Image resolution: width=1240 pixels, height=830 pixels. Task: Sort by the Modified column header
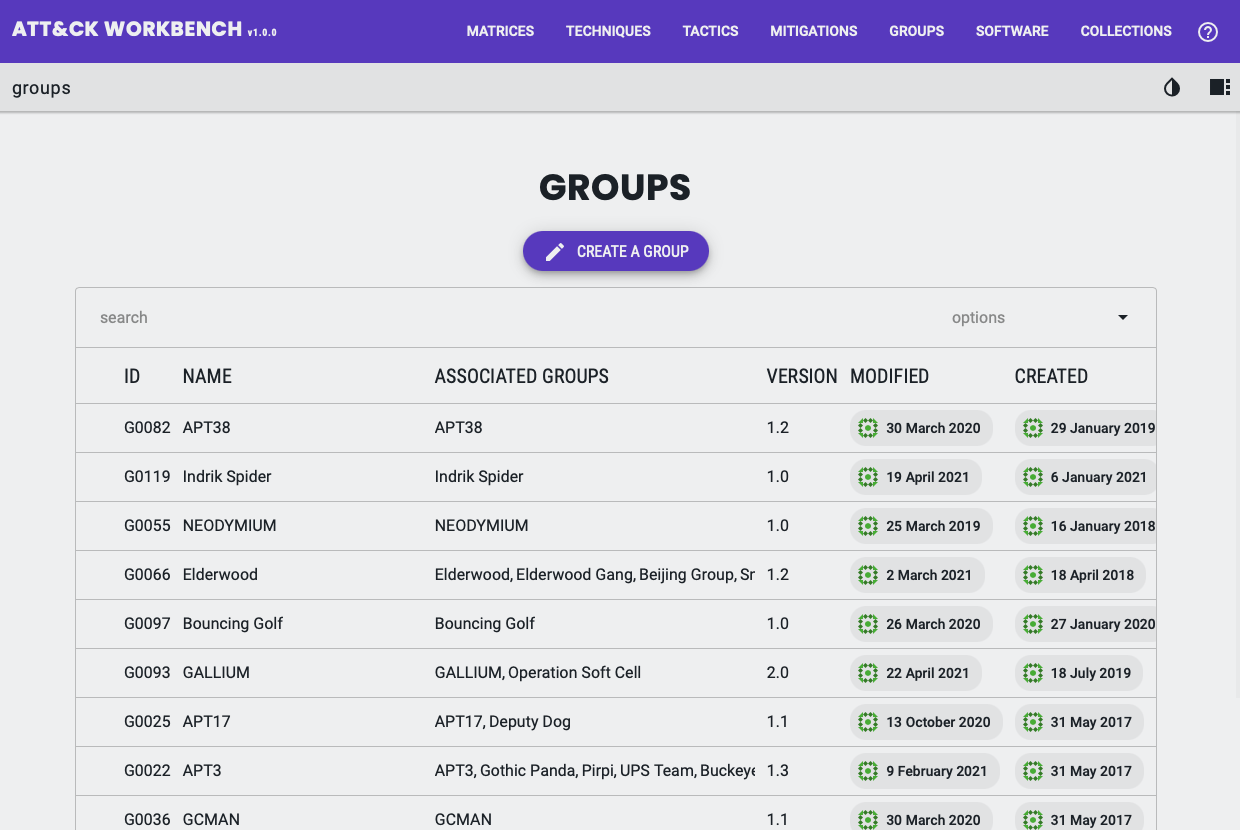click(x=889, y=376)
